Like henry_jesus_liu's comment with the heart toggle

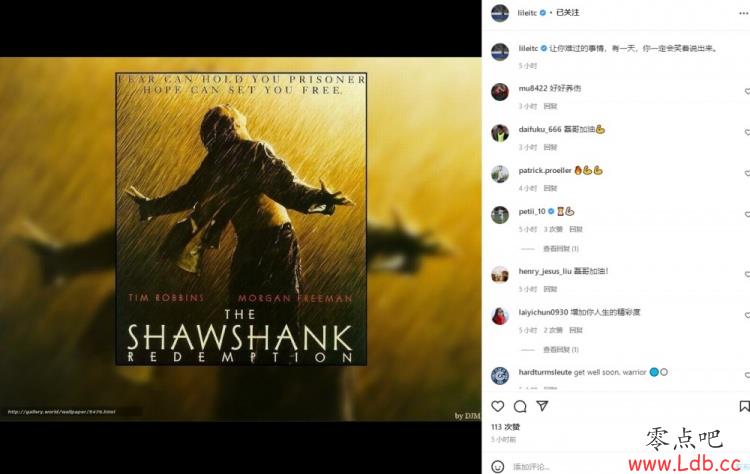[x=747, y=274]
